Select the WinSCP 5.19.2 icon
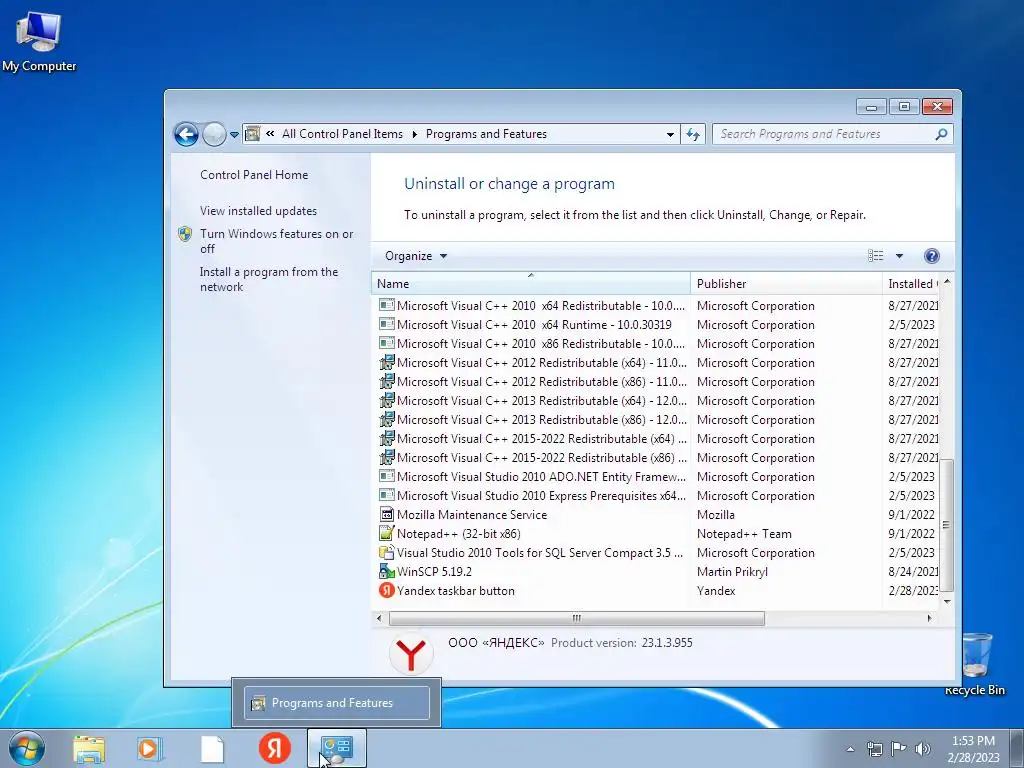The width and height of the screenshot is (1024, 768). point(387,571)
